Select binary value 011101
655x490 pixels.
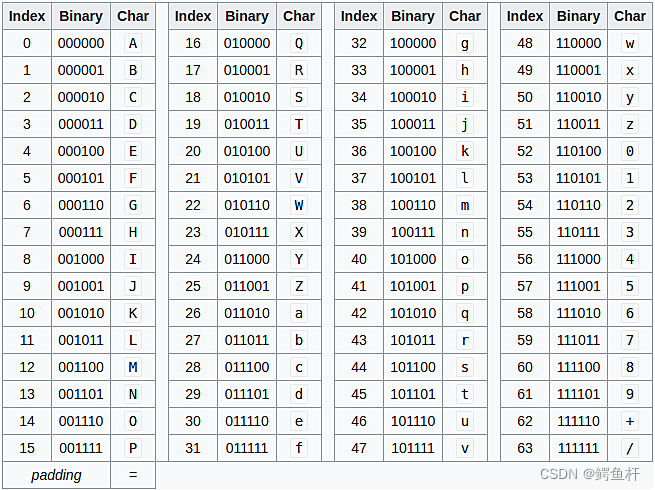pos(247,394)
